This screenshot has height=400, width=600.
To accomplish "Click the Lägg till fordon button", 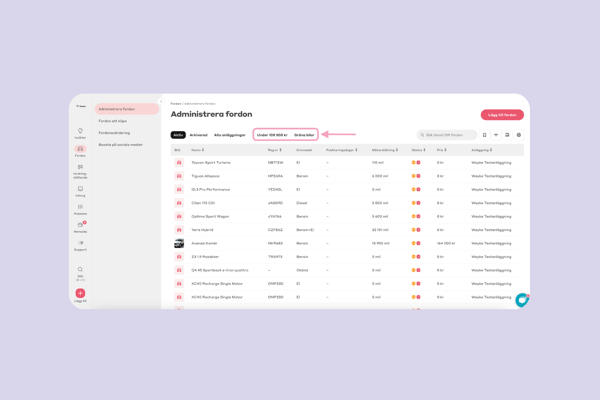I will (502, 115).
